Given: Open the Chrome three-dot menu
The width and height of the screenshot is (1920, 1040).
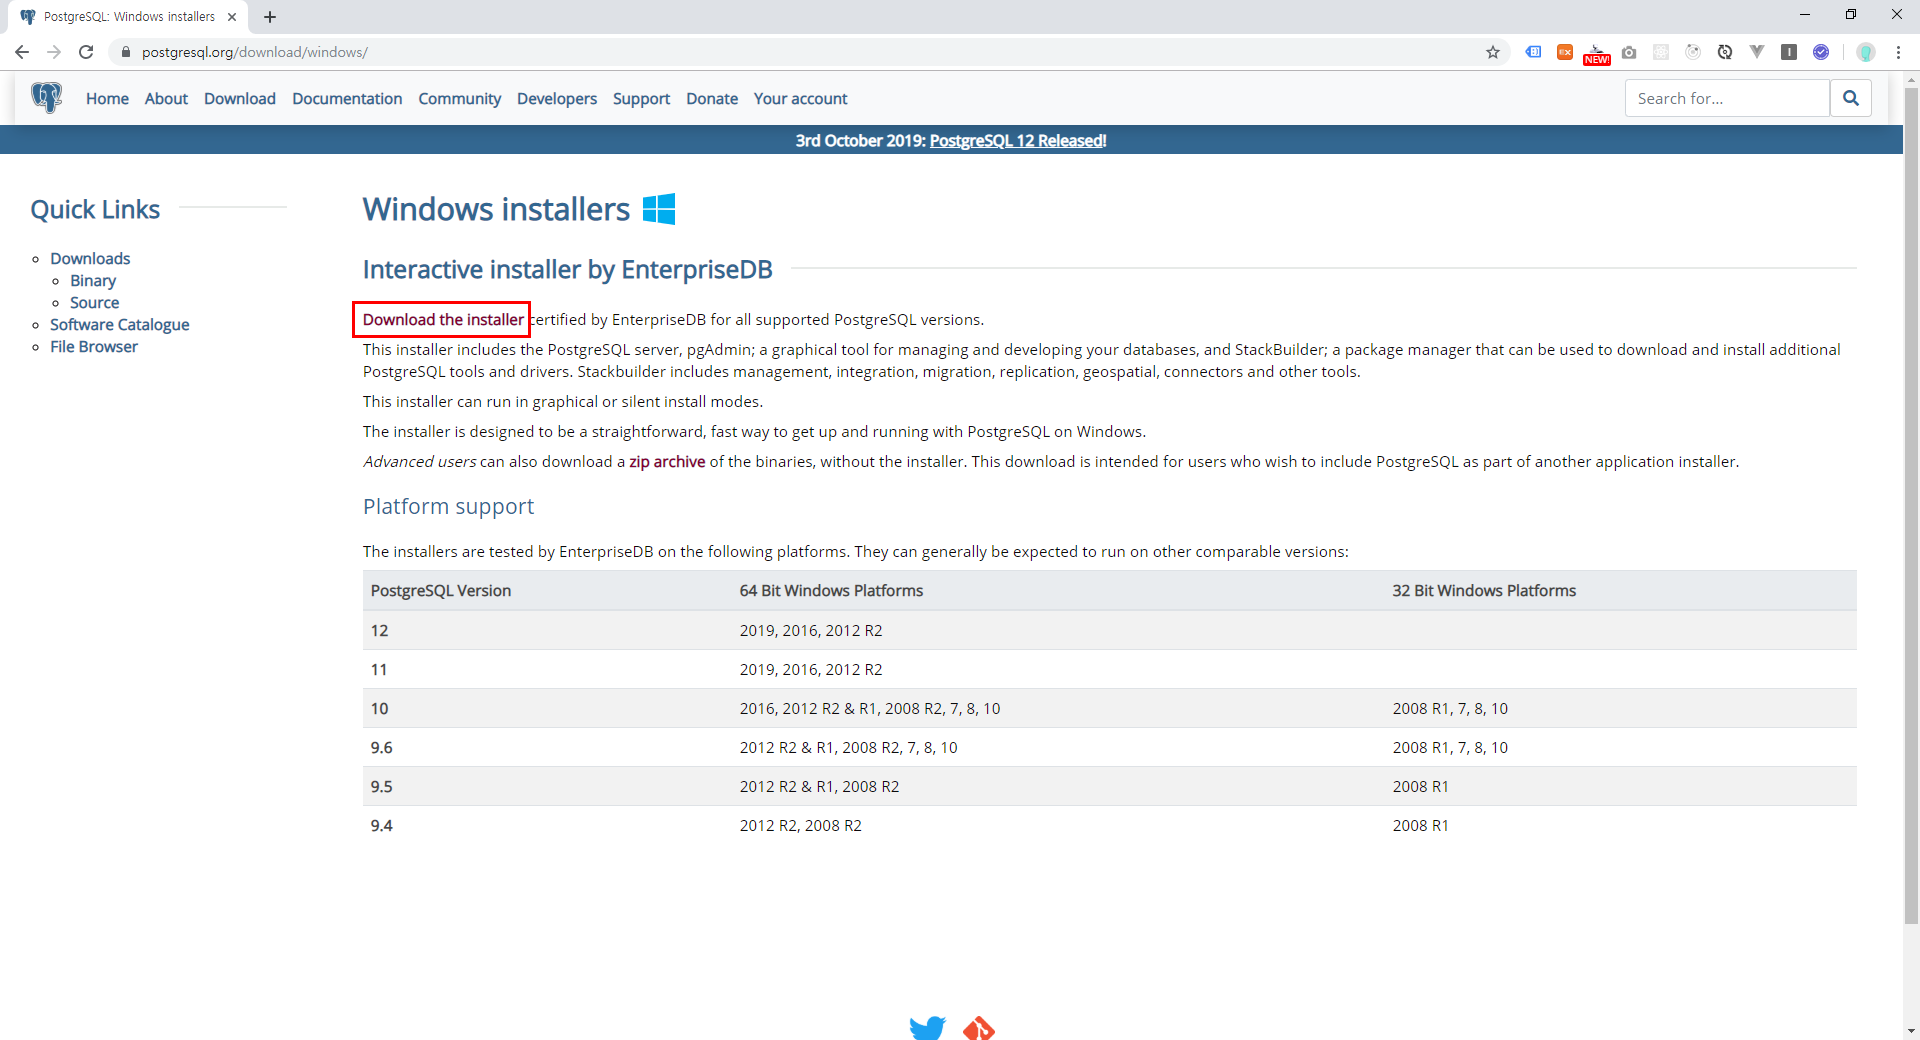Looking at the screenshot, I should coord(1898,52).
